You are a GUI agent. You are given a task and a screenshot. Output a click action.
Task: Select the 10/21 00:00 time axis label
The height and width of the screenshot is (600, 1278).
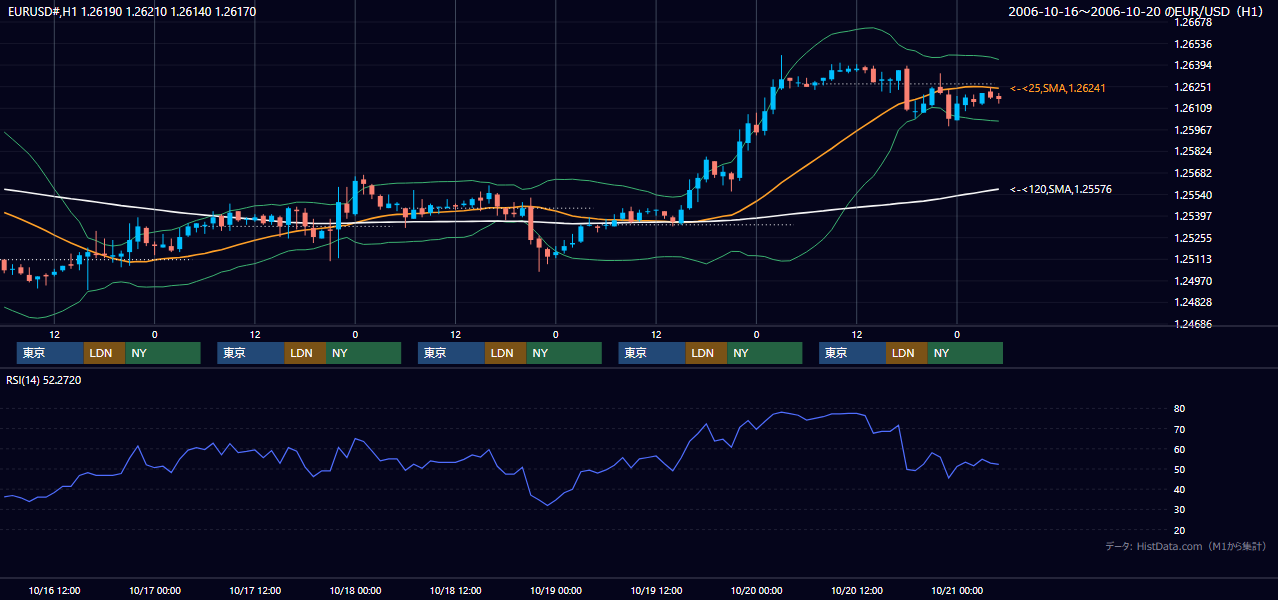click(957, 590)
